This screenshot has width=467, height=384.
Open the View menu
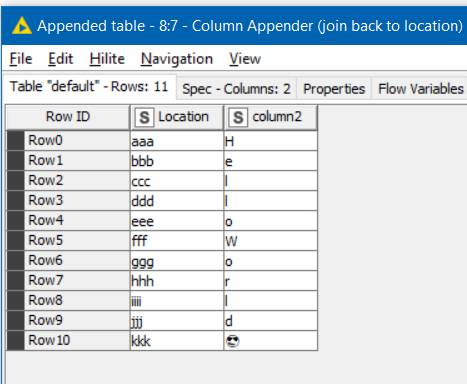(x=245, y=59)
